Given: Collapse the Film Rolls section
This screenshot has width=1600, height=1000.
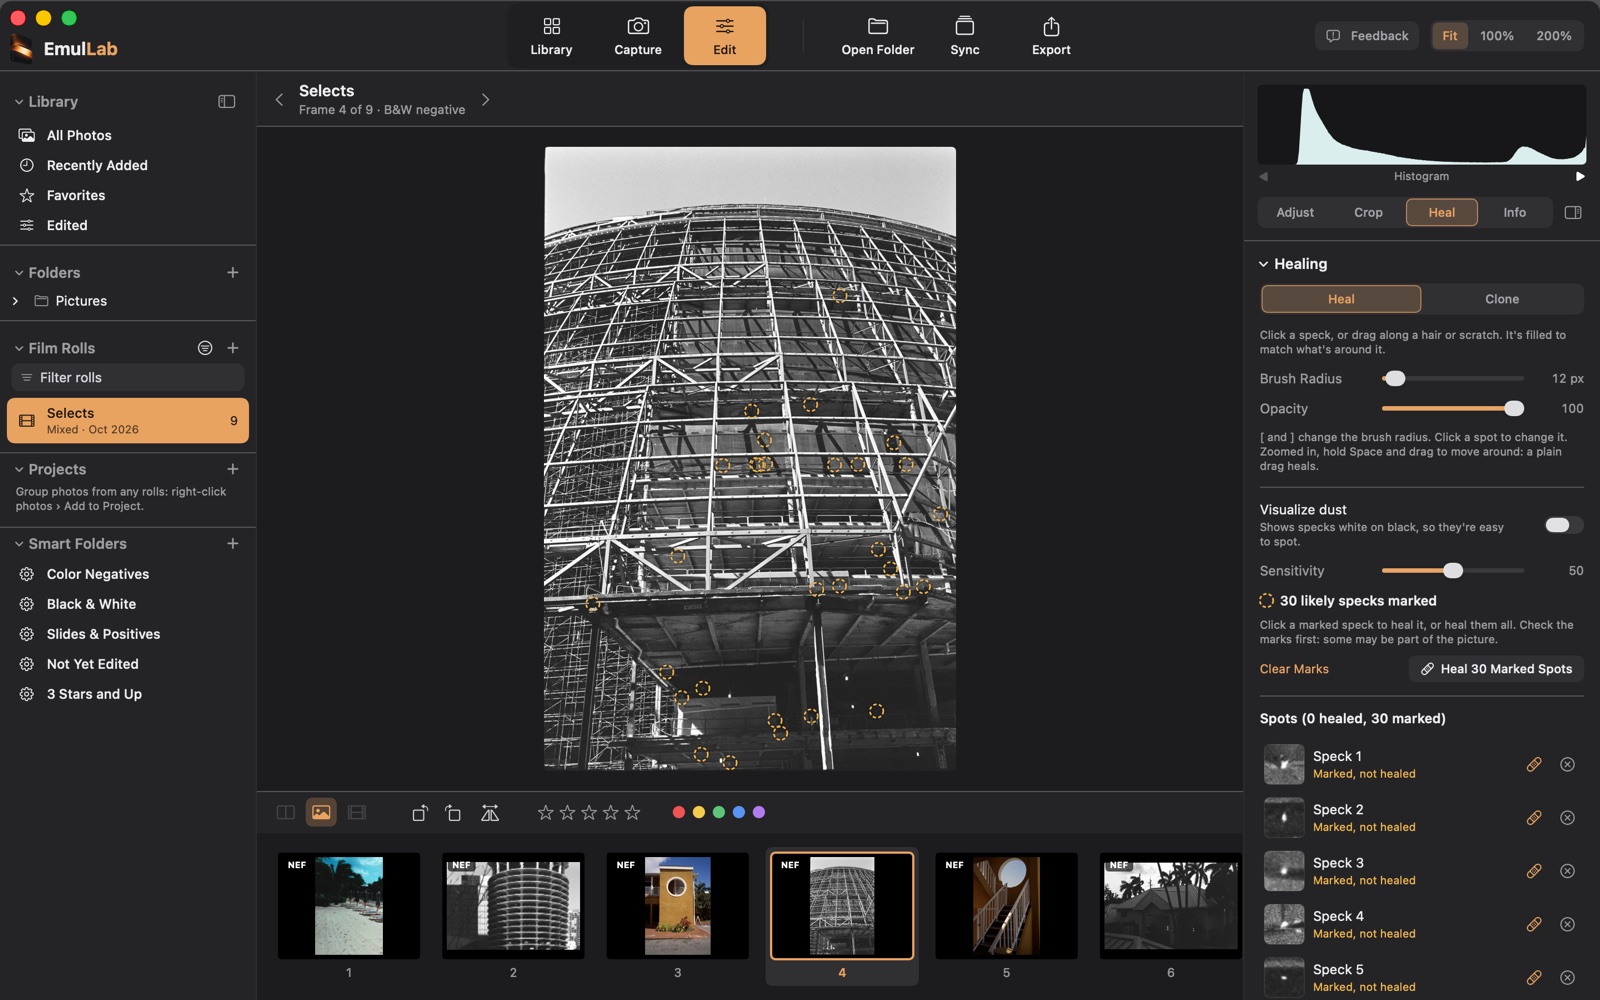Looking at the screenshot, I should click(x=19, y=348).
